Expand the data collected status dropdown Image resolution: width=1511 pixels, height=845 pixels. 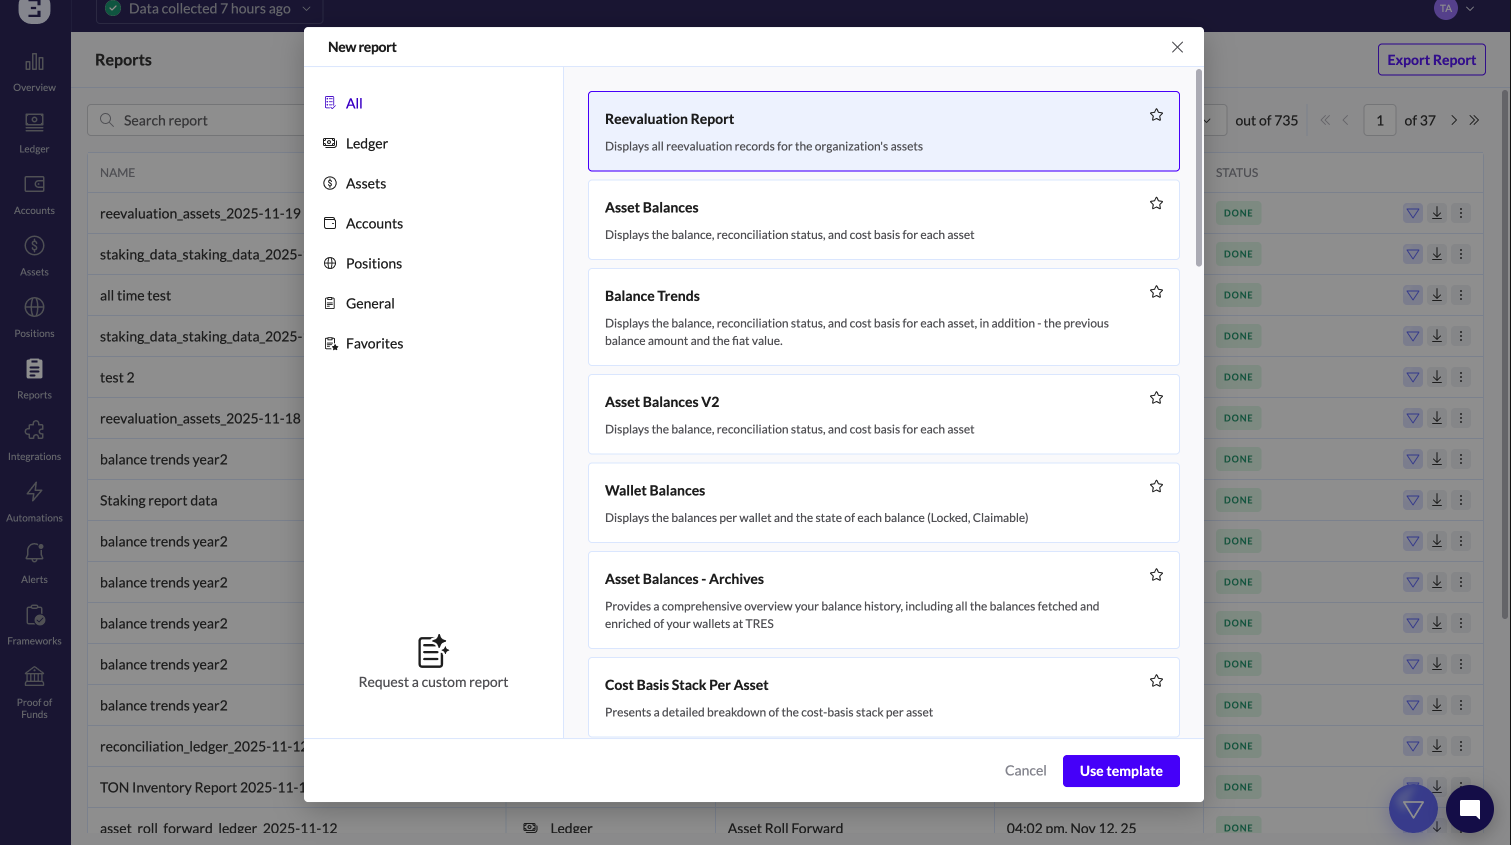click(306, 9)
